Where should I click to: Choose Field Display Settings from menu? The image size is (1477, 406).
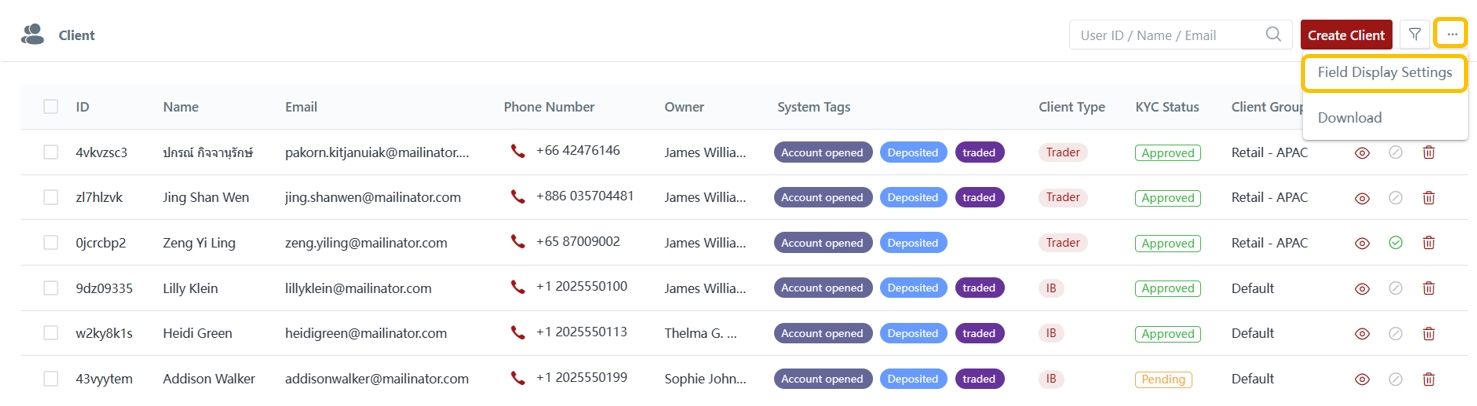[1384, 73]
